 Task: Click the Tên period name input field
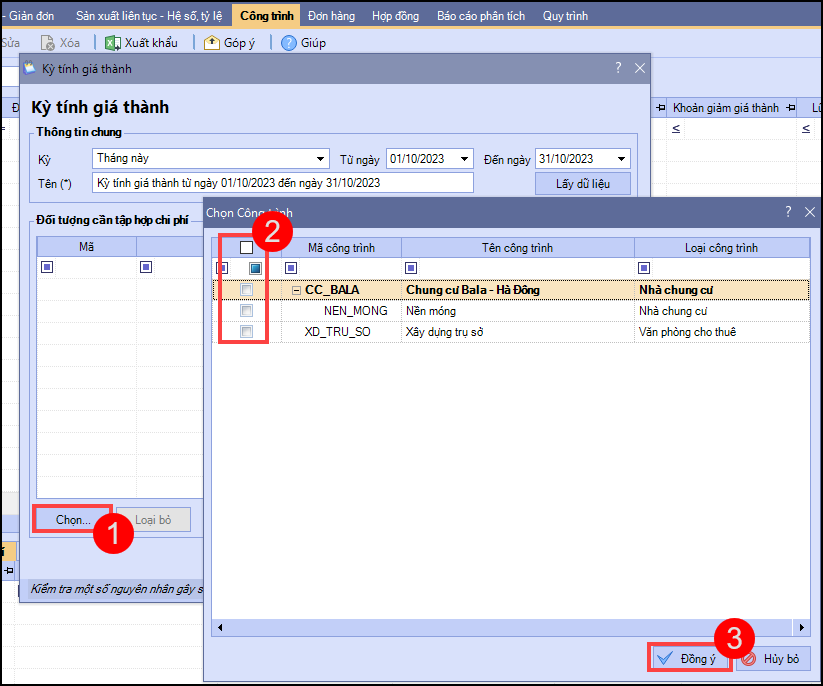pos(282,183)
